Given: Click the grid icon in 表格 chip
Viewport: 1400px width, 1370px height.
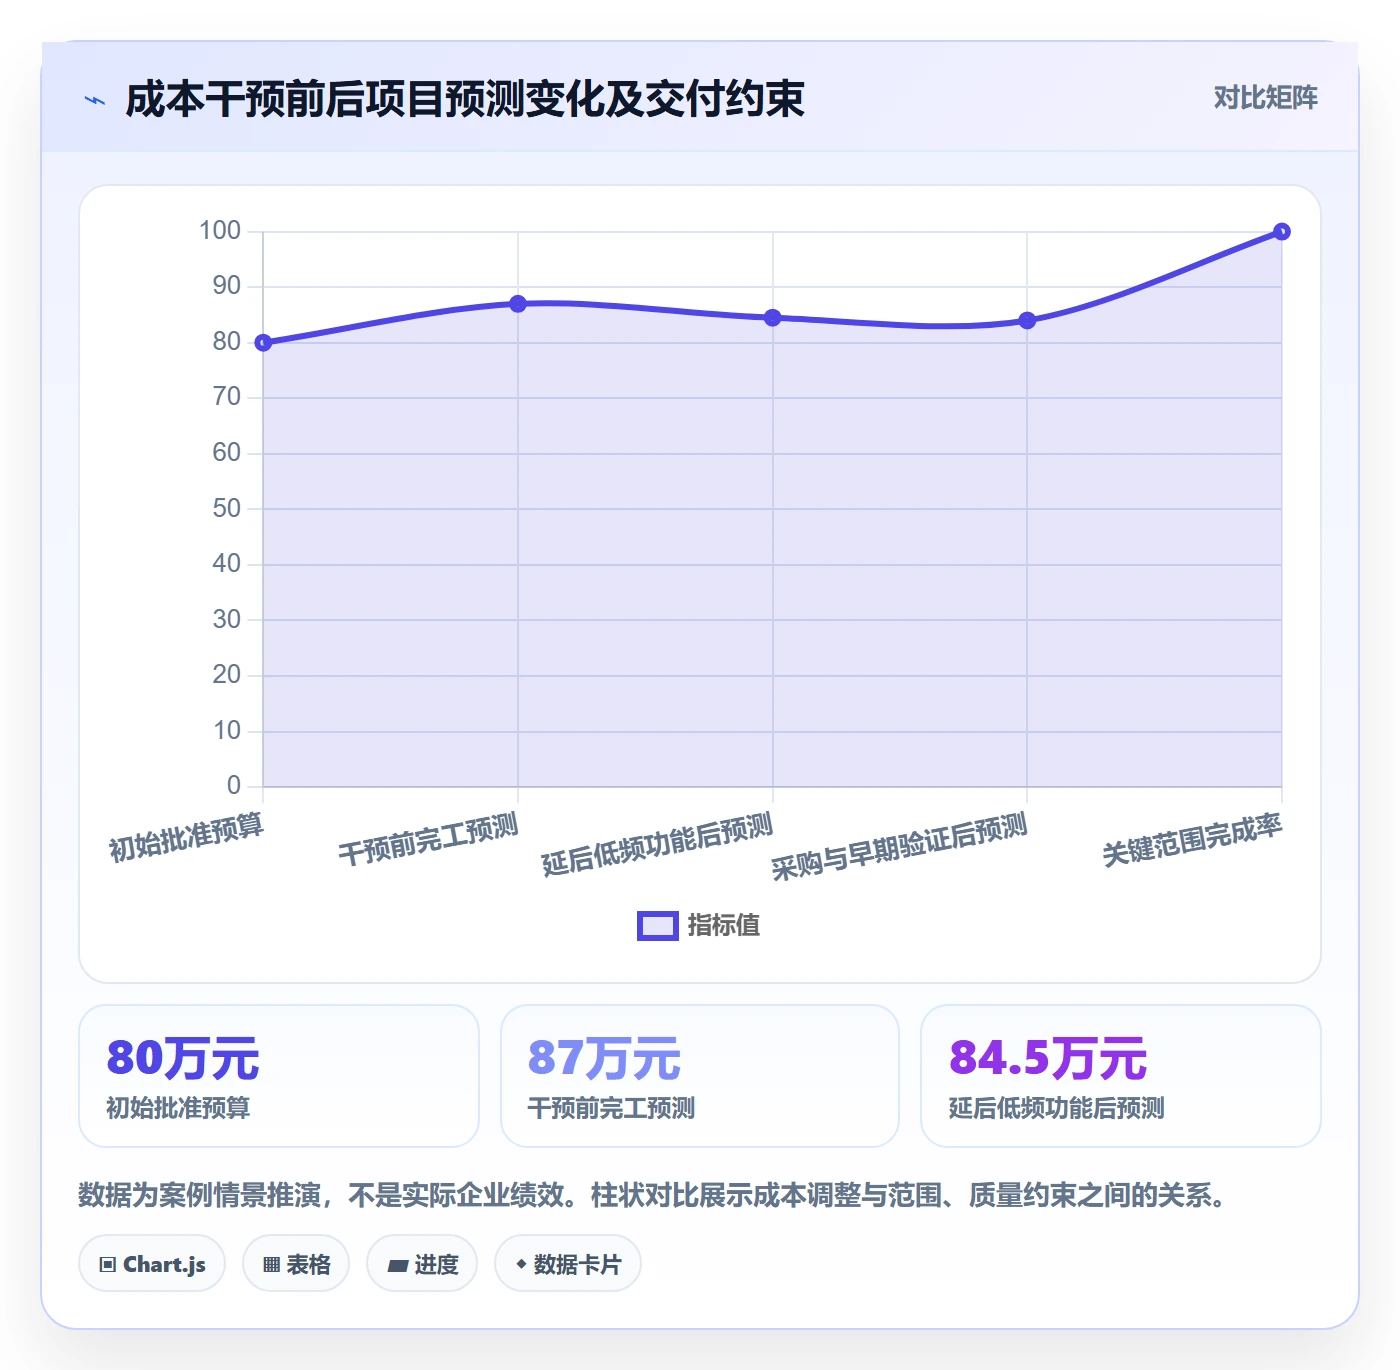Looking at the screenshot, I should (x=271, y=1265).
